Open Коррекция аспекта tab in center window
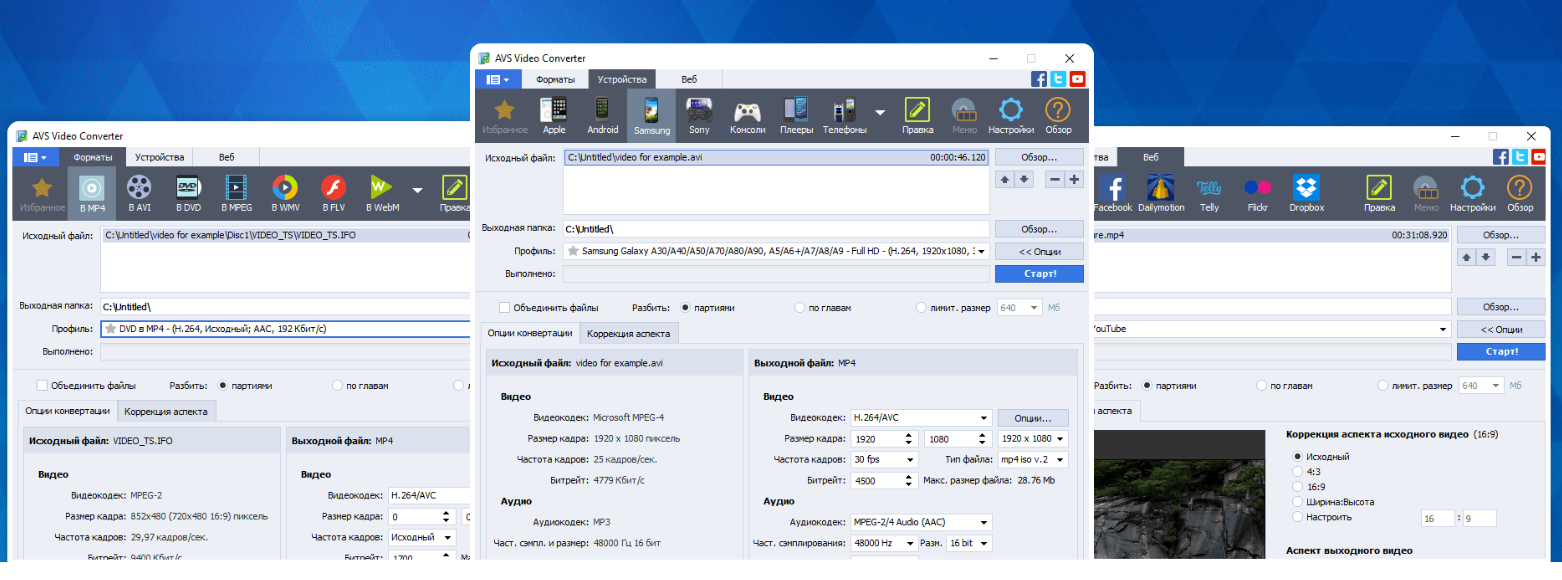This screenshot has width=1562, height=580. [630, 333]
